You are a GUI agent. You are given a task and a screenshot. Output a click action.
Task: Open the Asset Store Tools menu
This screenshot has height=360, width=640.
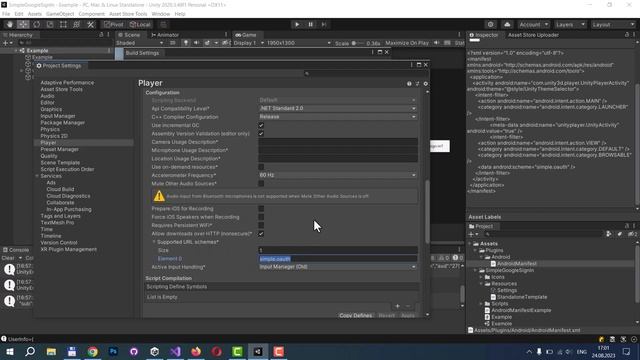(128, 14)
